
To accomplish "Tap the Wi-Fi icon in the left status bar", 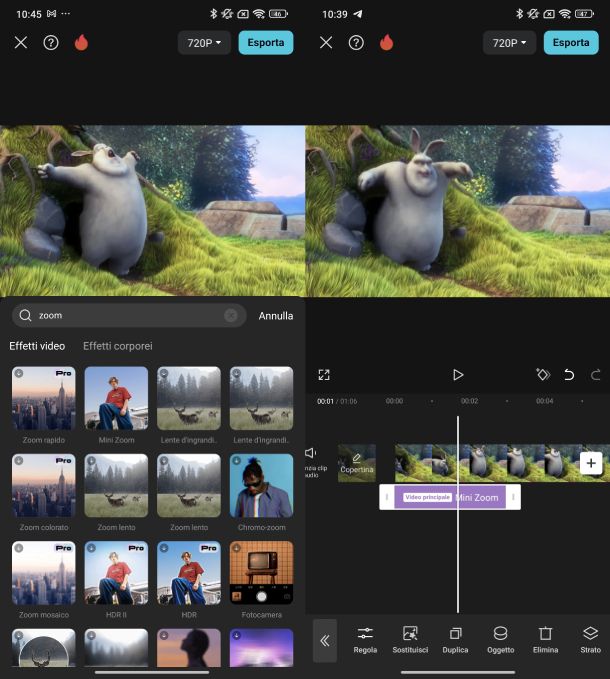I will [x=259, y=14].
